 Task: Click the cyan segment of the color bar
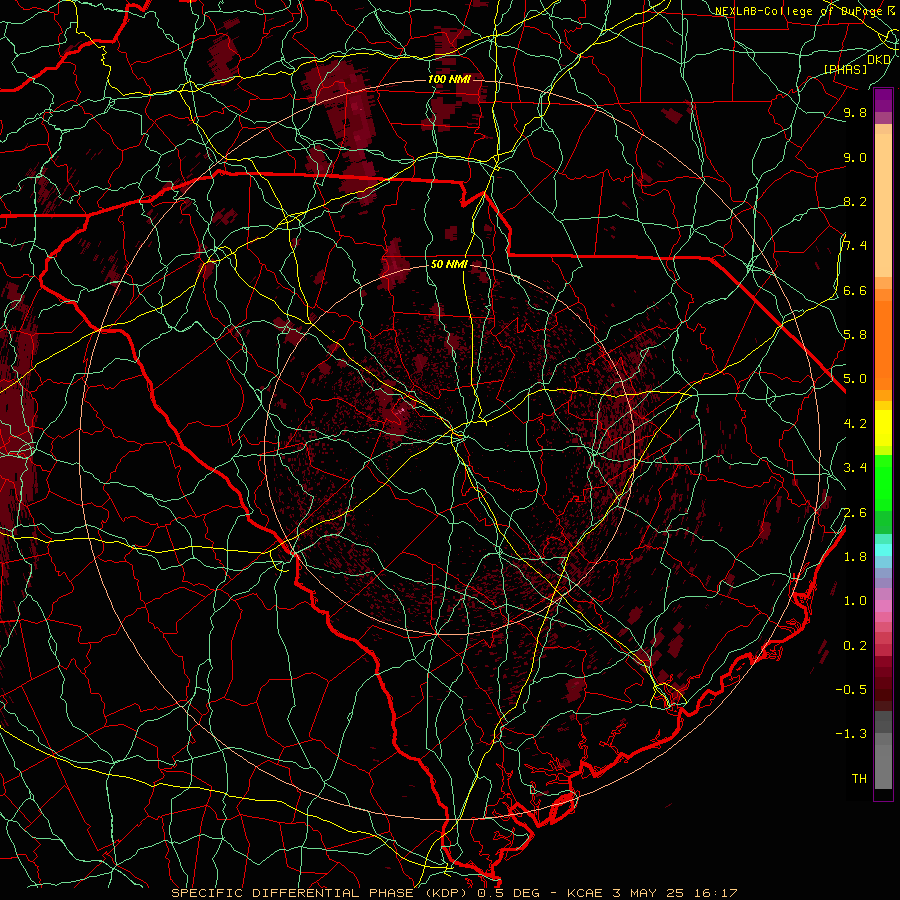883,550
